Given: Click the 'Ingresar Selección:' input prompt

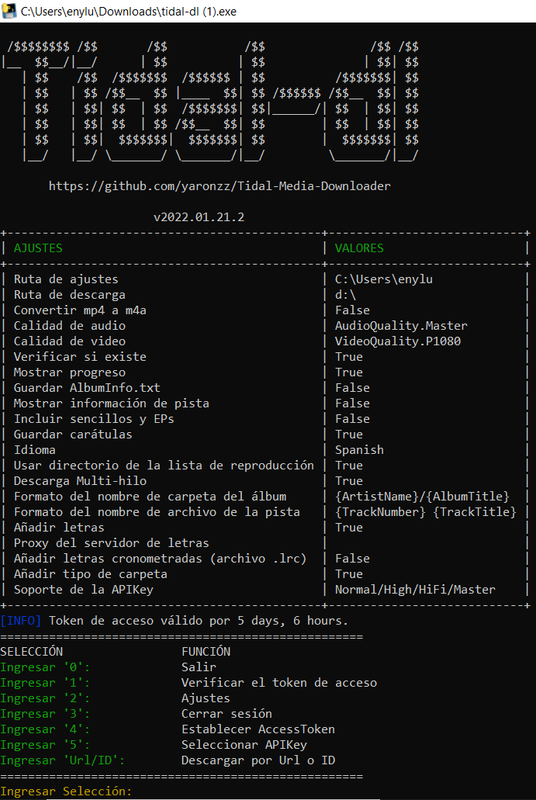Looking at the screenshot, I should 66,791.
